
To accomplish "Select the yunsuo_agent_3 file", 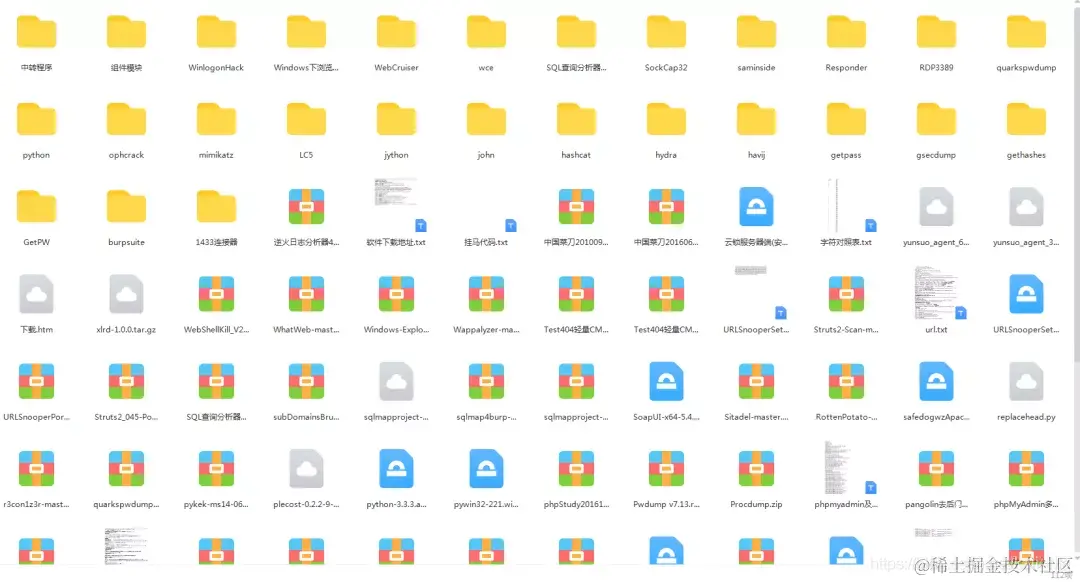I will coord(1026,207).
